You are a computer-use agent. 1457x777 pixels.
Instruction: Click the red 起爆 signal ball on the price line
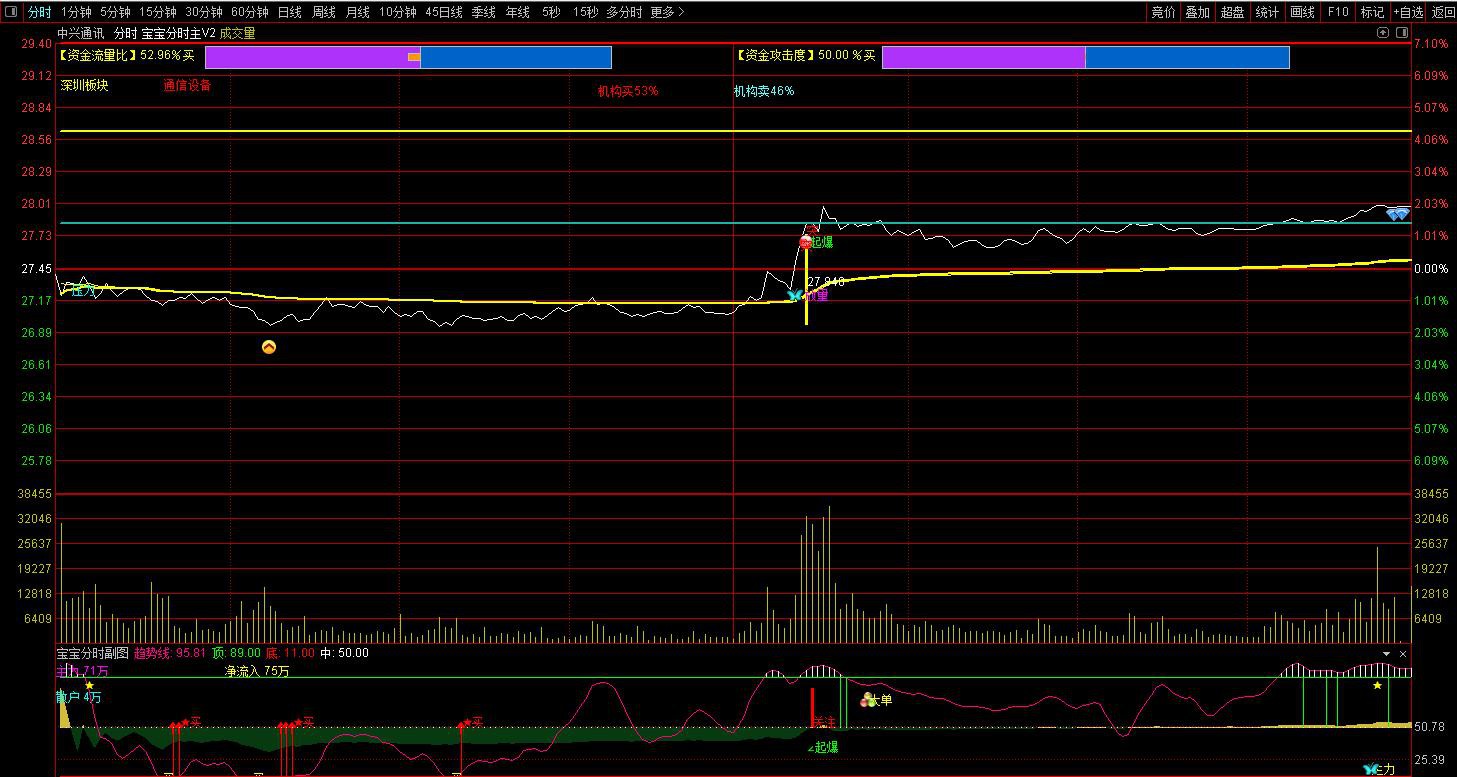click(805, 242)
